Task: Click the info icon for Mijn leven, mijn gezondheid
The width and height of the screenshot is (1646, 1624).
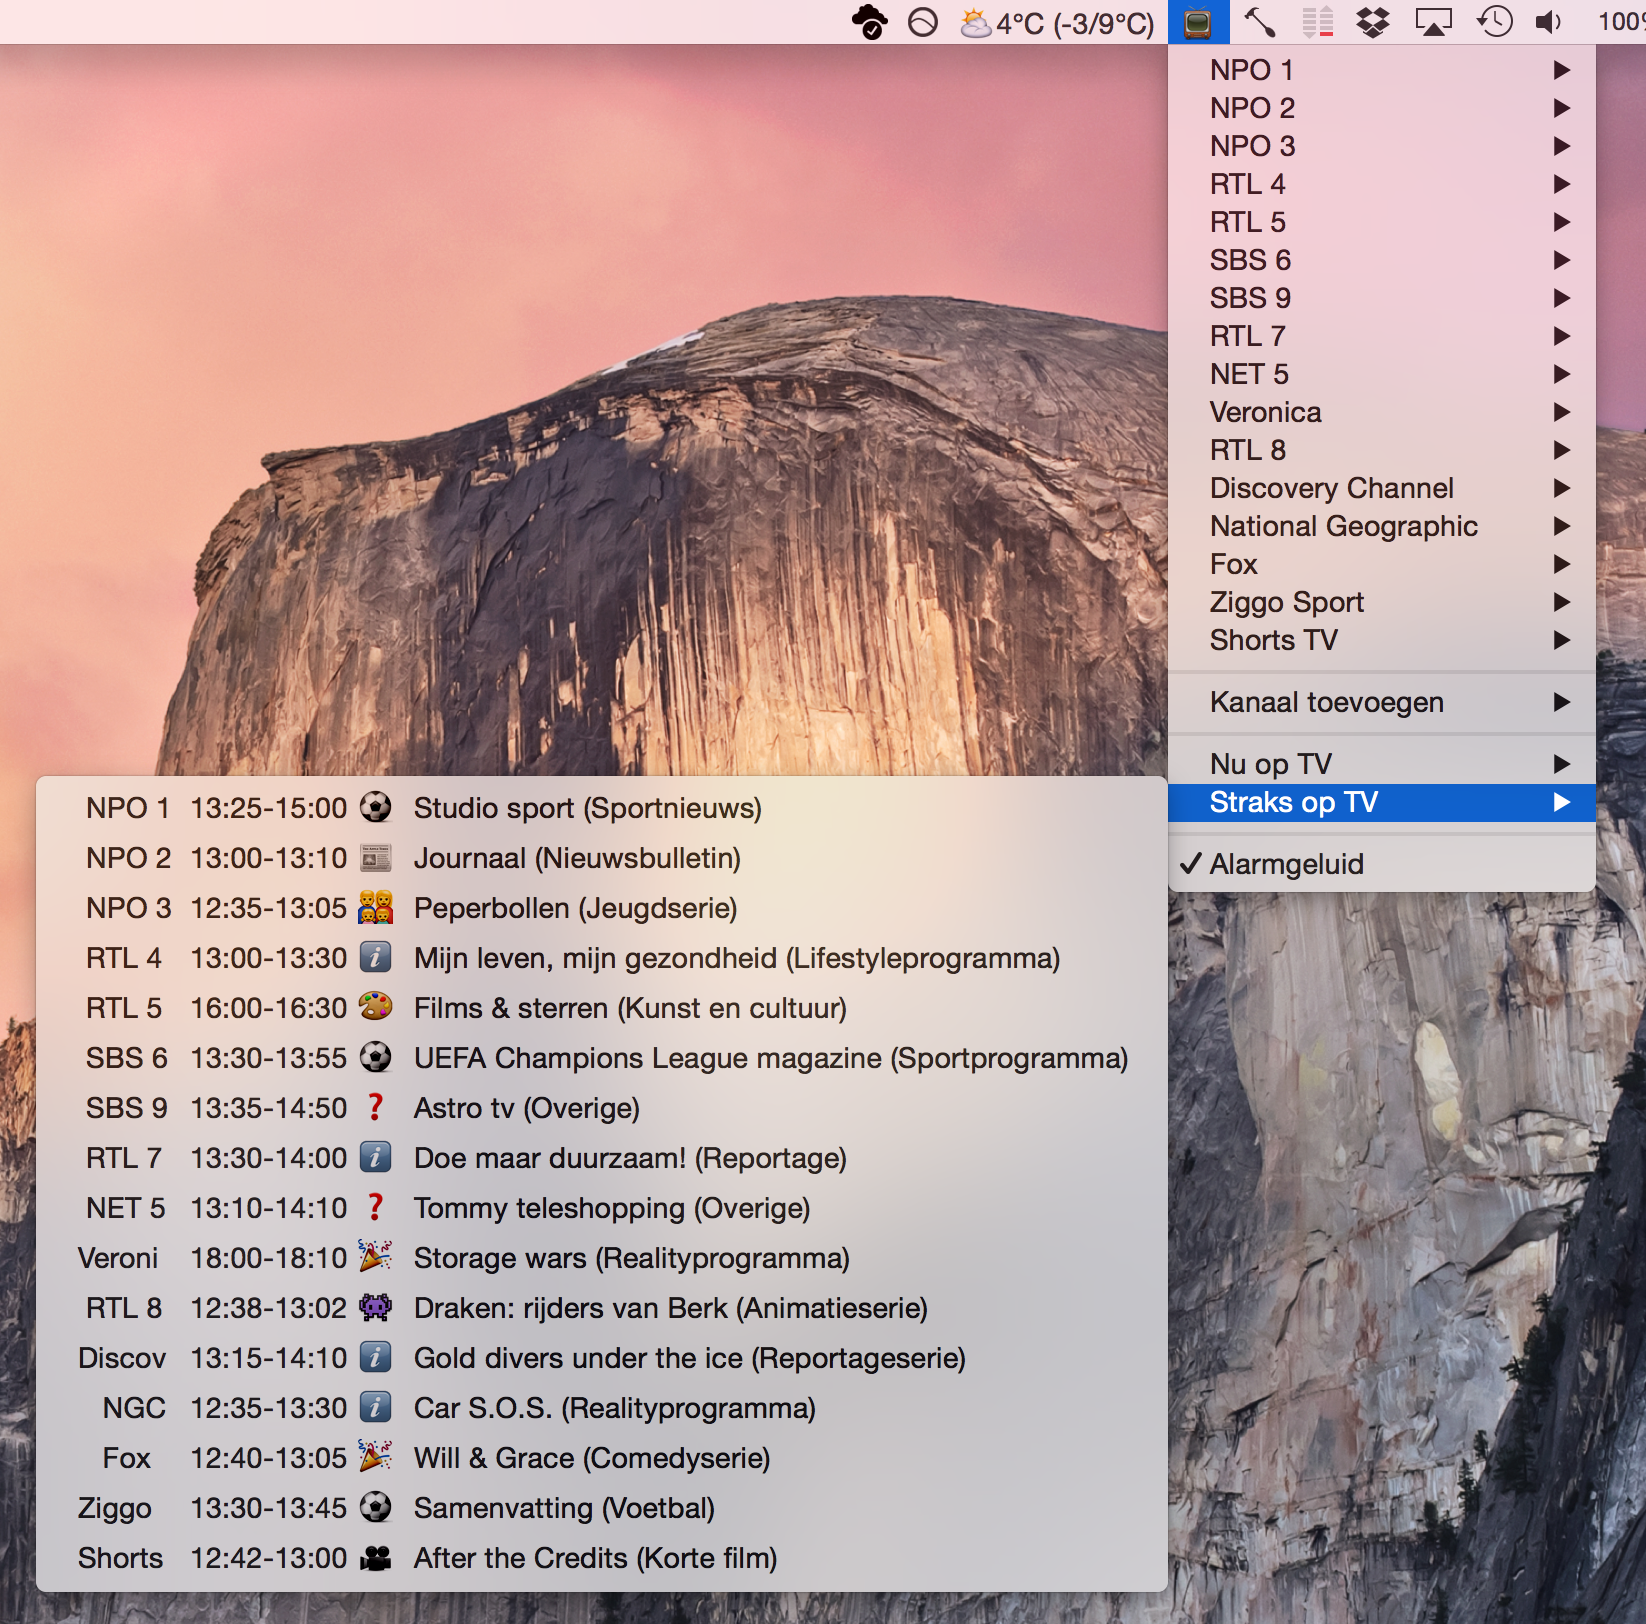Action: [x=375, y=957]
